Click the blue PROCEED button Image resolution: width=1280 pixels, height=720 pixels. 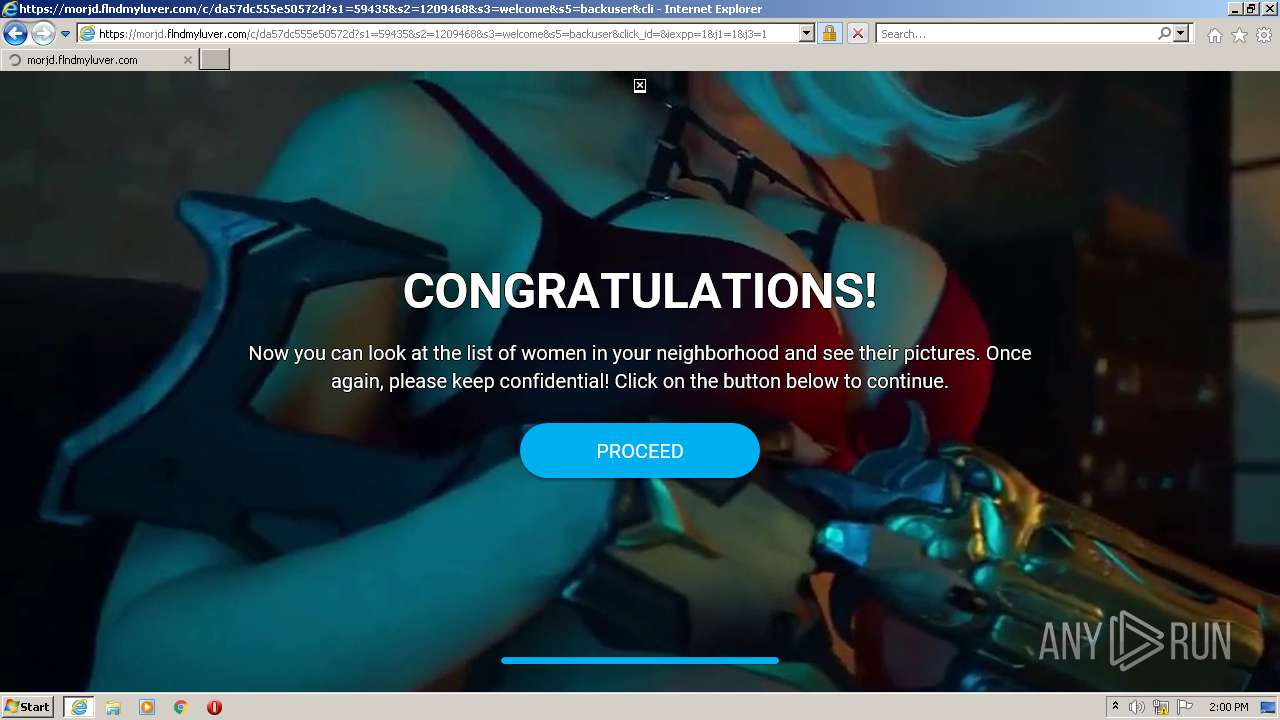pos(640,451)
